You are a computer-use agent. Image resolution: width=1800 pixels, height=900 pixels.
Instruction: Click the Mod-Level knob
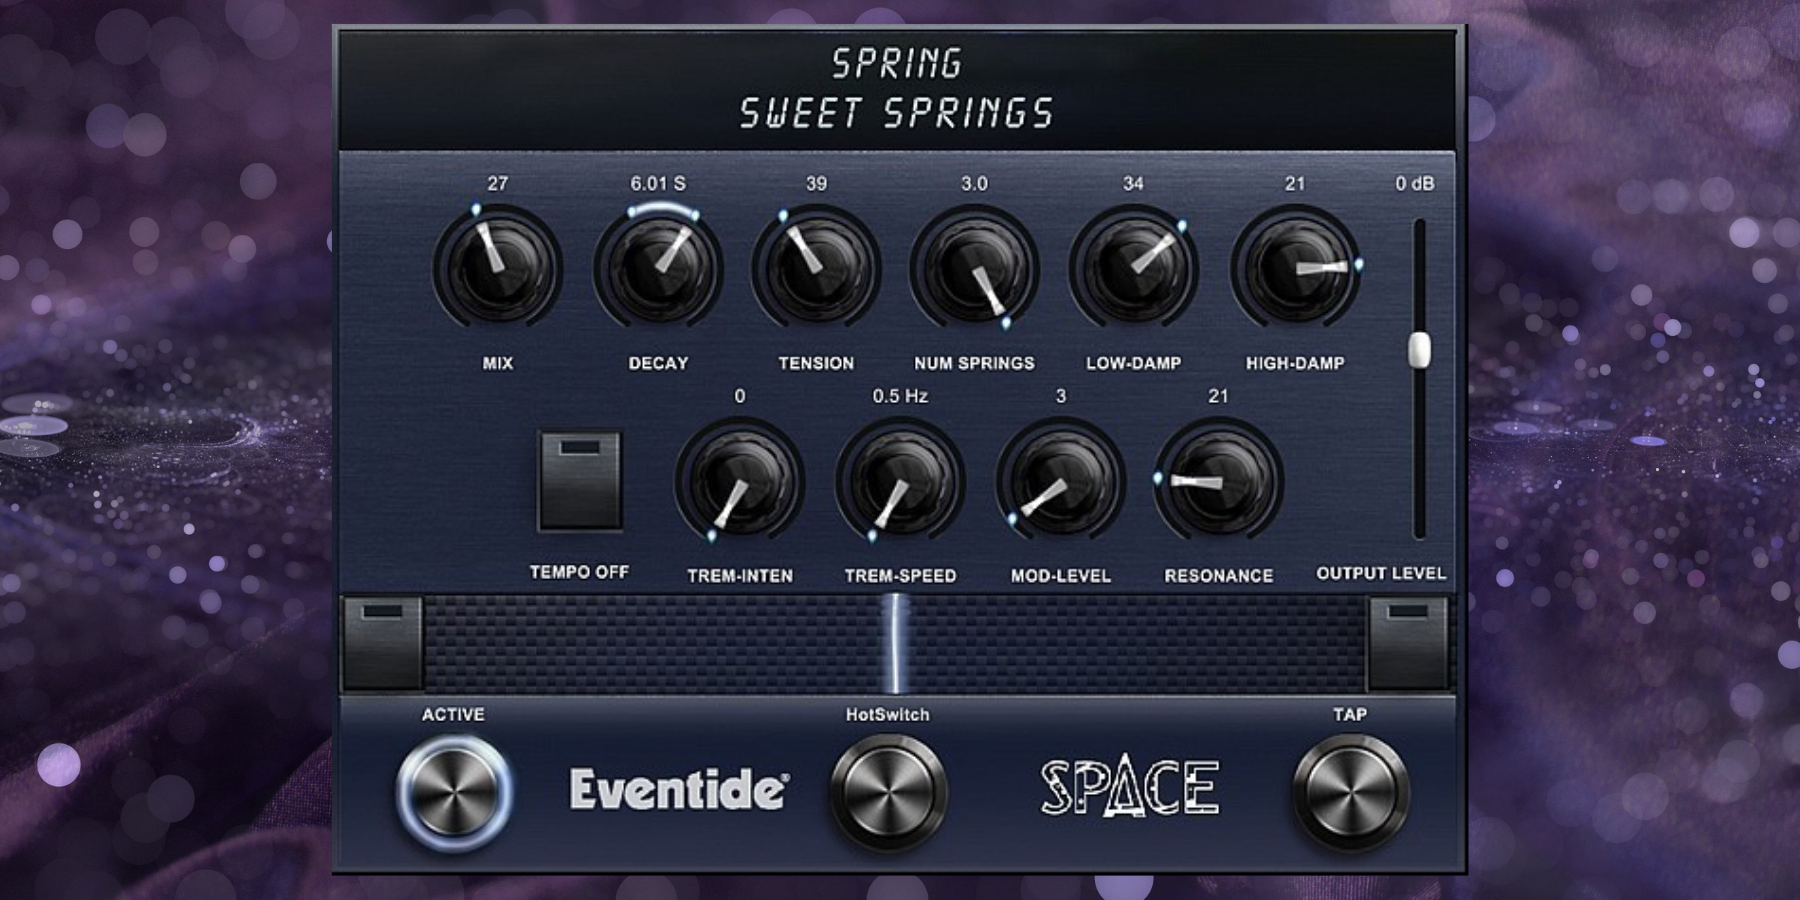click(1060, 481)
